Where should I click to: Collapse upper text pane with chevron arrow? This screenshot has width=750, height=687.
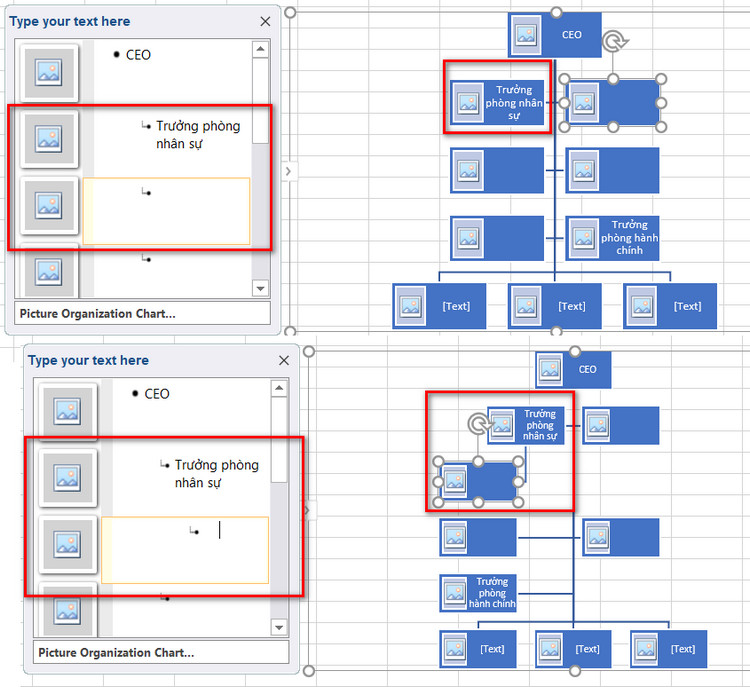[288, 171]
